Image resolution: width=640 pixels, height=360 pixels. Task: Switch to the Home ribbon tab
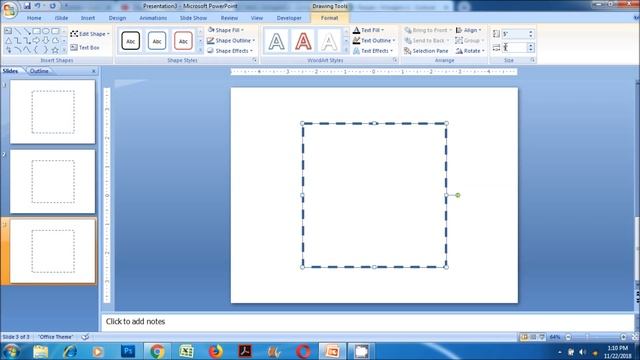[34, 18]
